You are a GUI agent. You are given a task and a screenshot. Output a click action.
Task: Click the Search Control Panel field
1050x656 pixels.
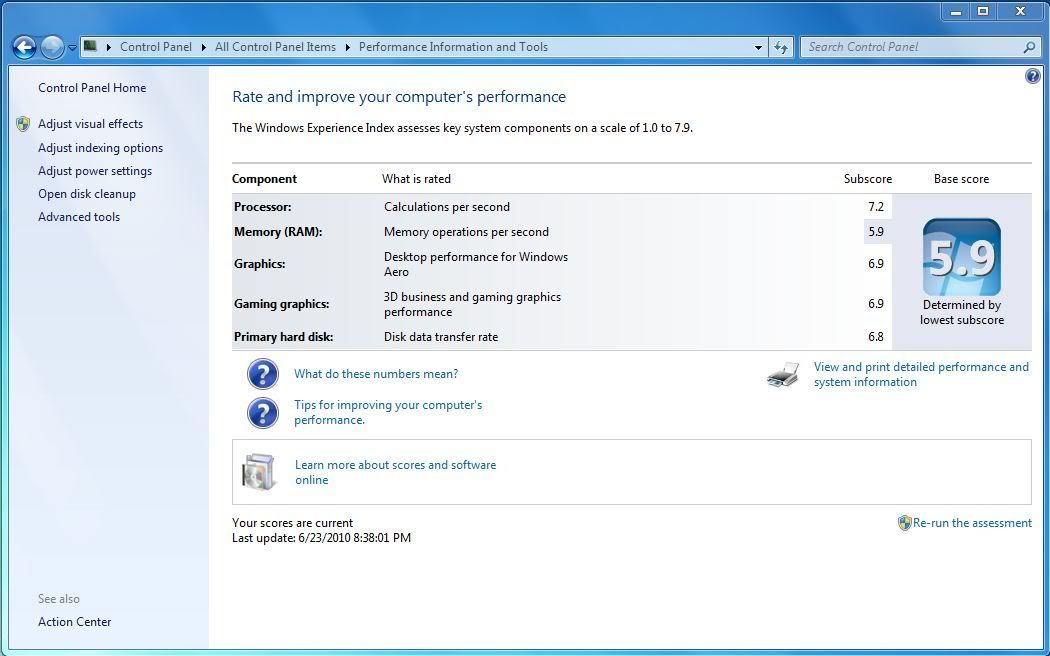pos(912,47)
